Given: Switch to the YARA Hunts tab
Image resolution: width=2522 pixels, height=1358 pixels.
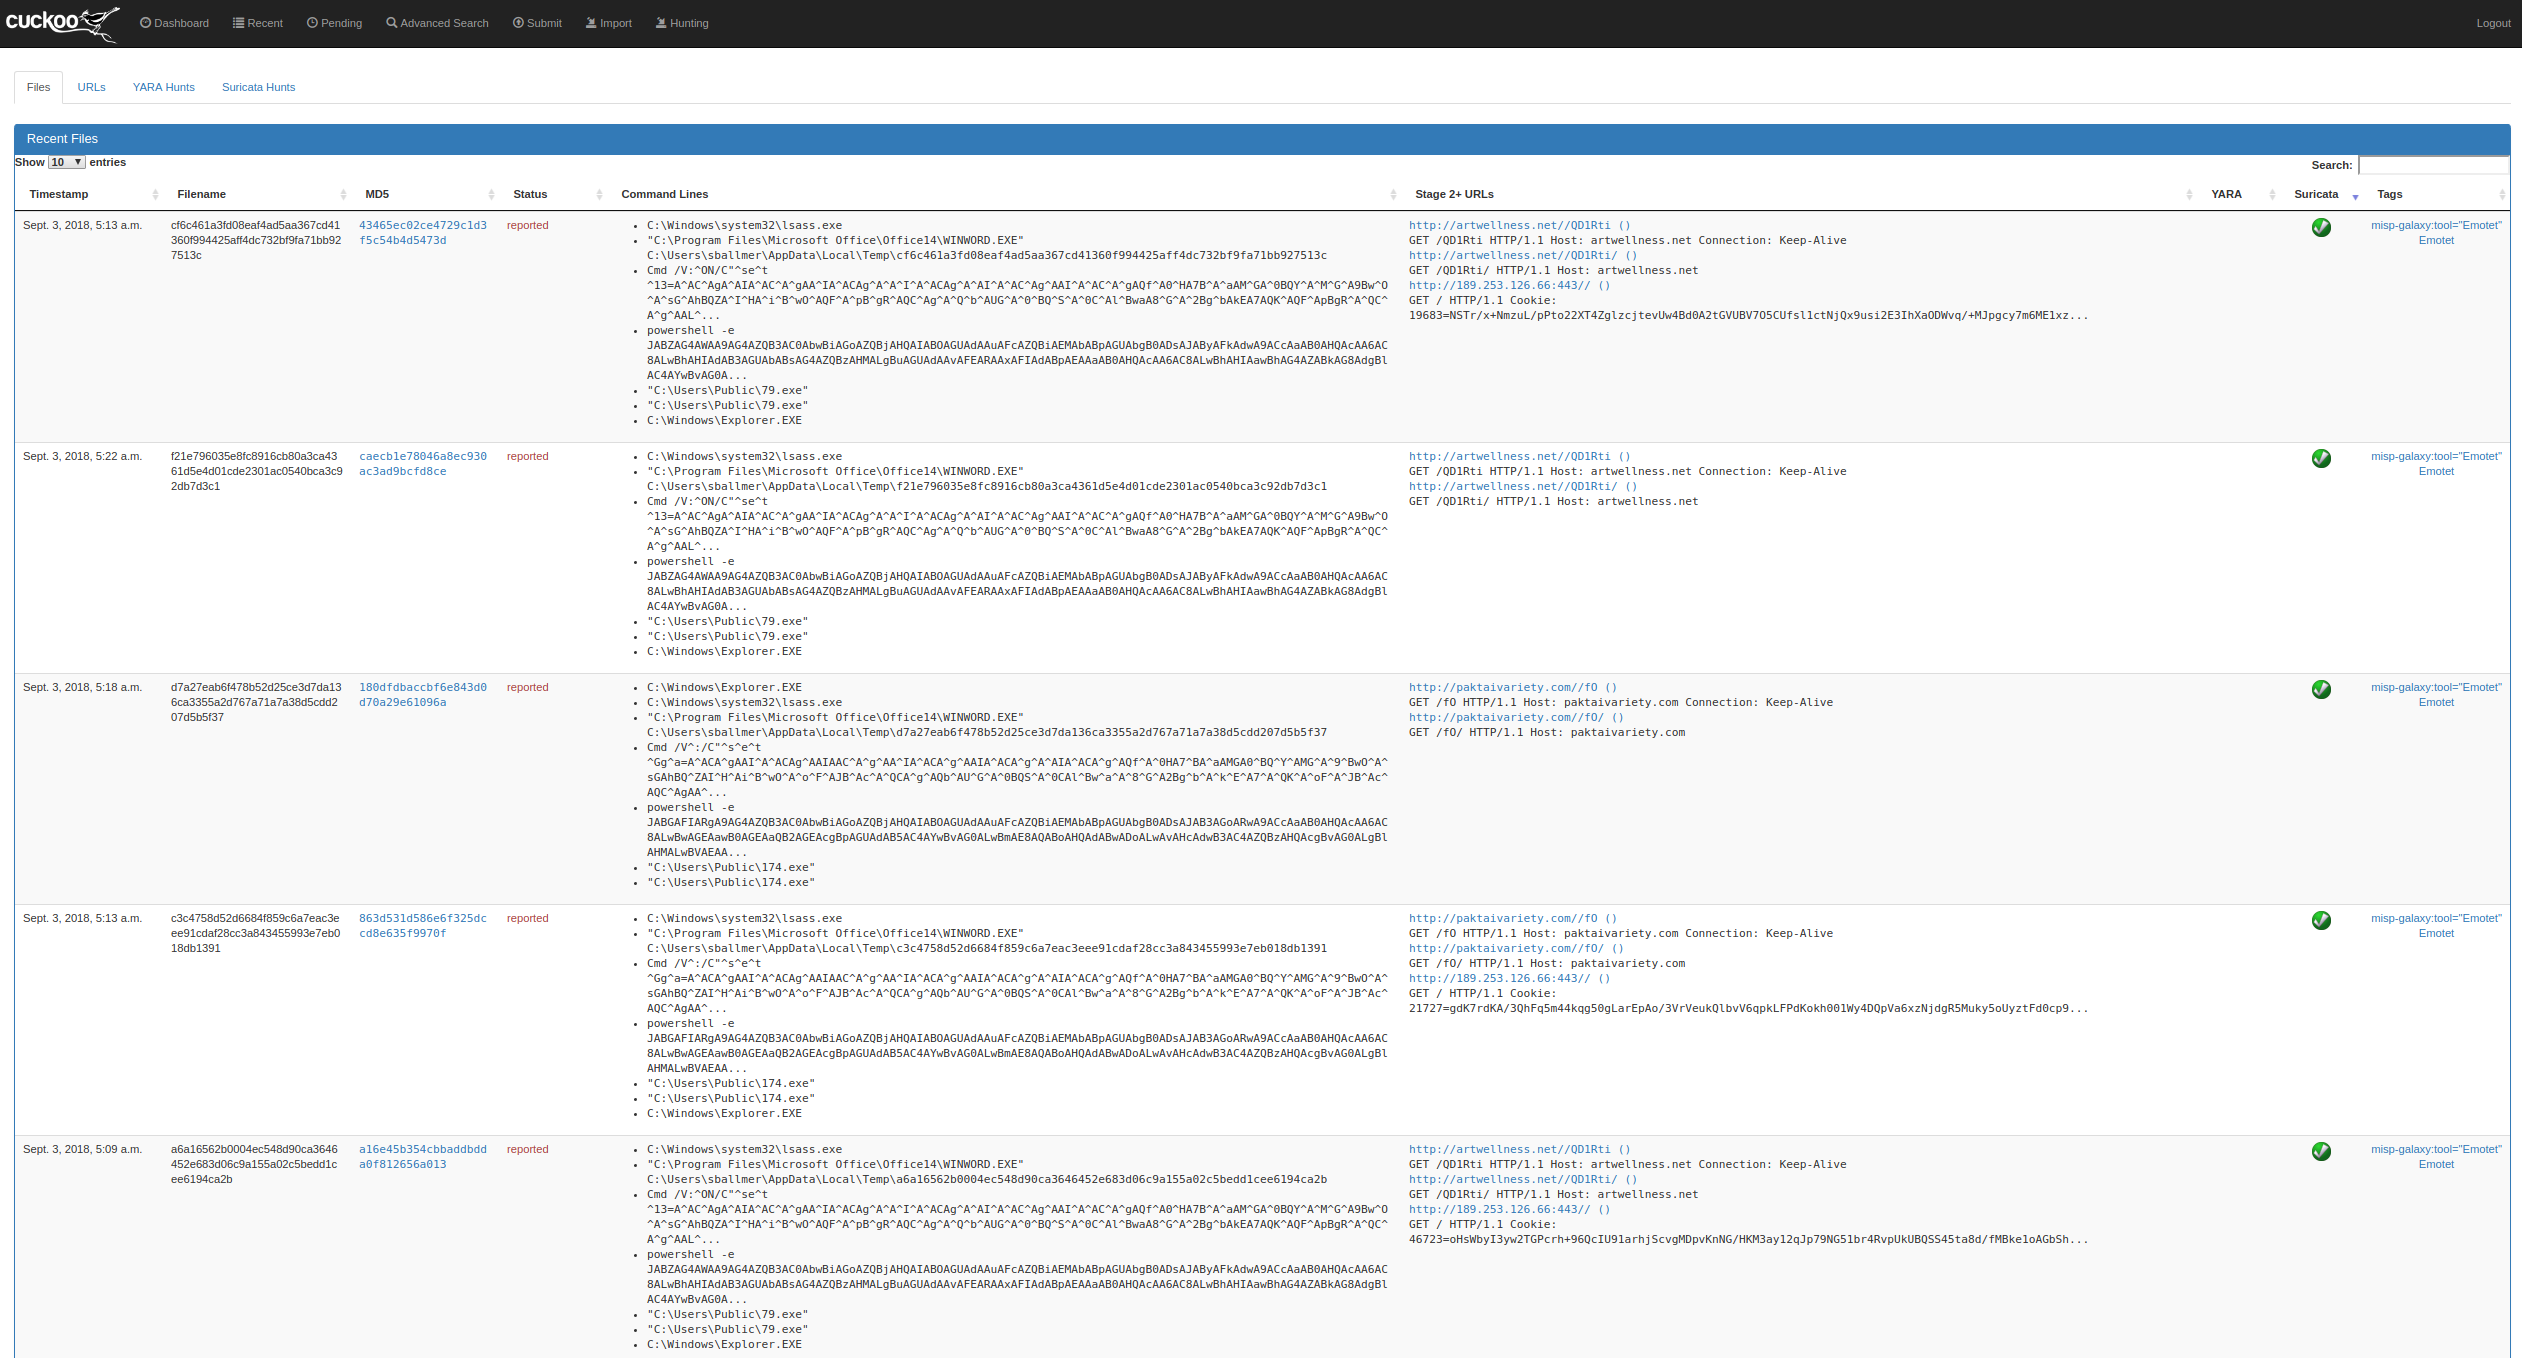Looking at the screenshot, I should tap(164, 87).
